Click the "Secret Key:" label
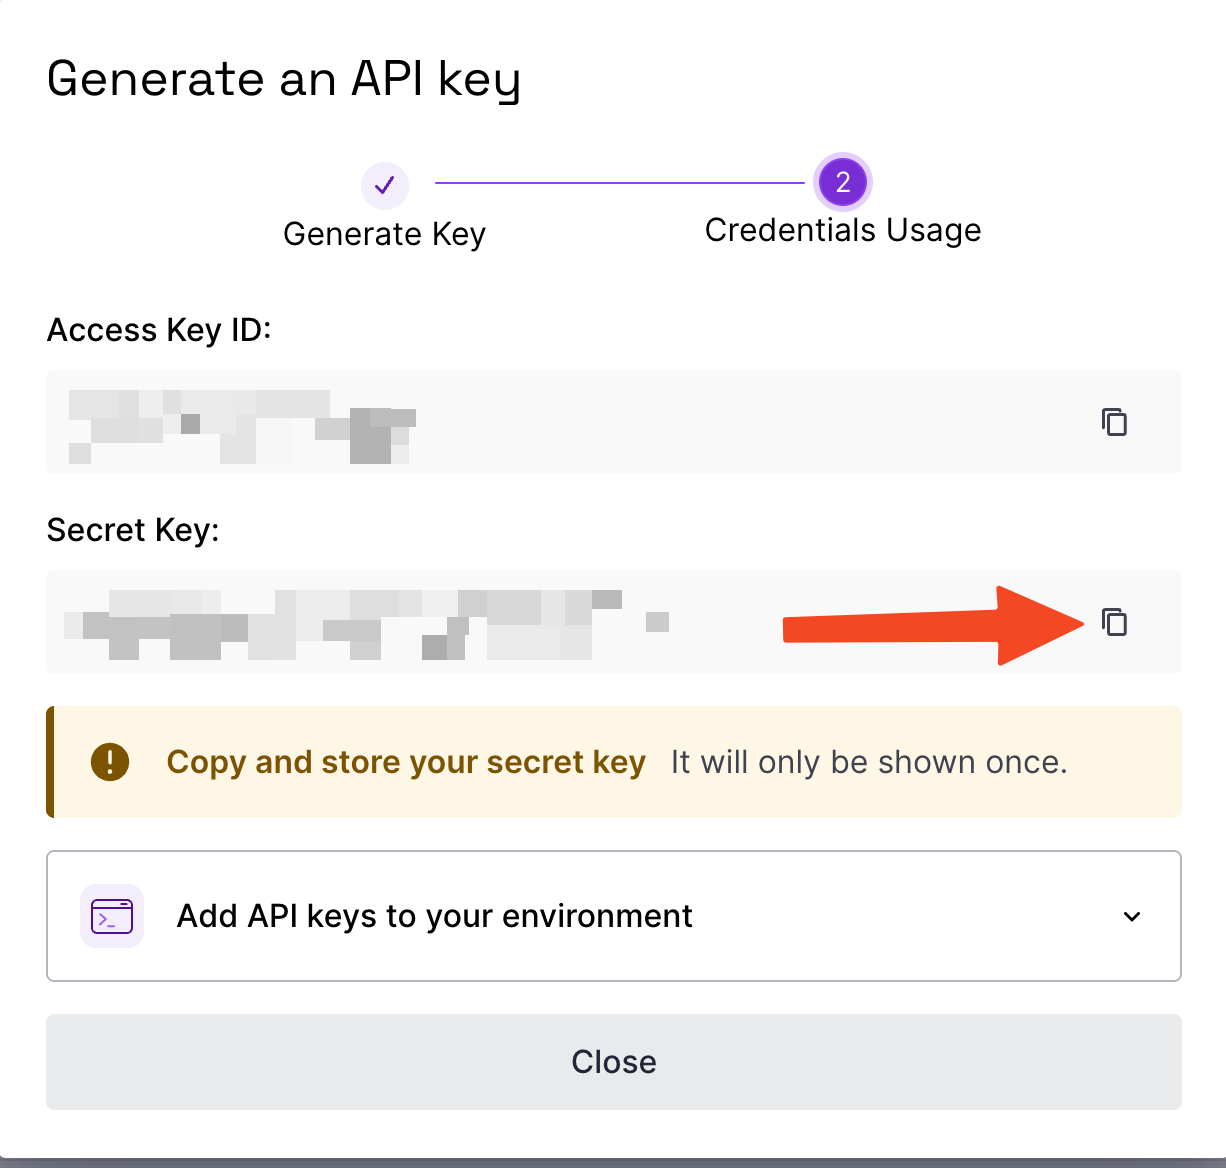 click(133, 530)
